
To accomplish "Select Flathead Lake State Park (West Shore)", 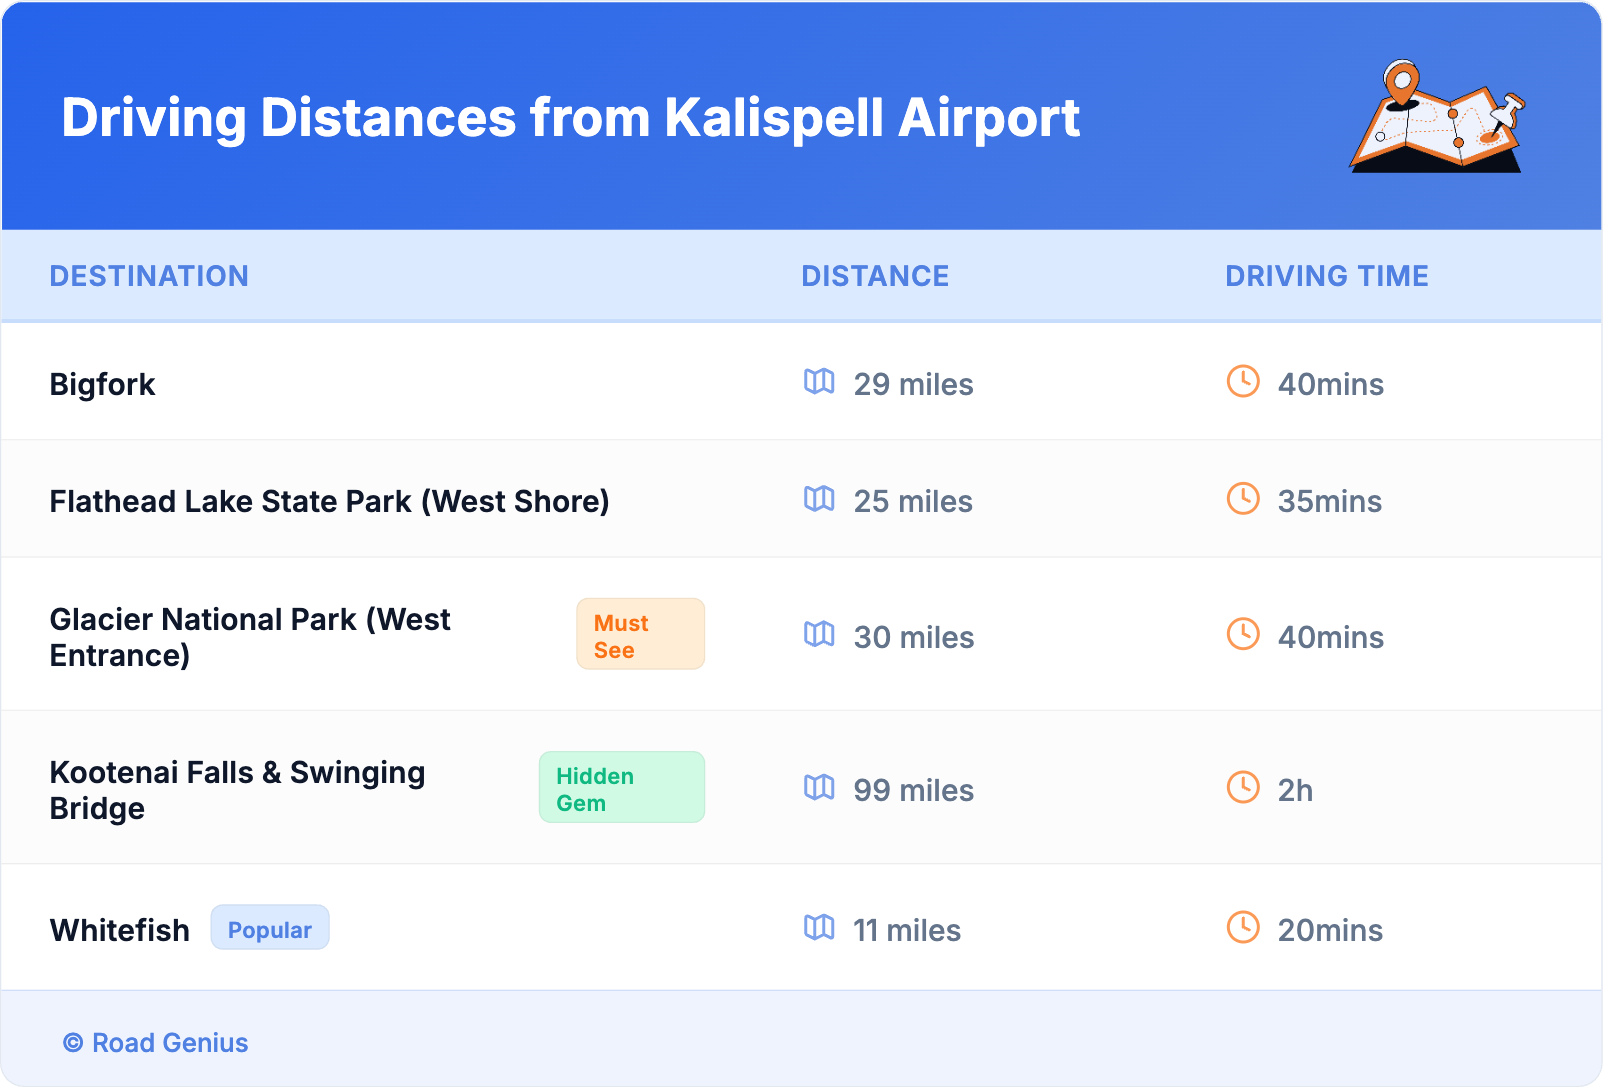I will 329,502.
